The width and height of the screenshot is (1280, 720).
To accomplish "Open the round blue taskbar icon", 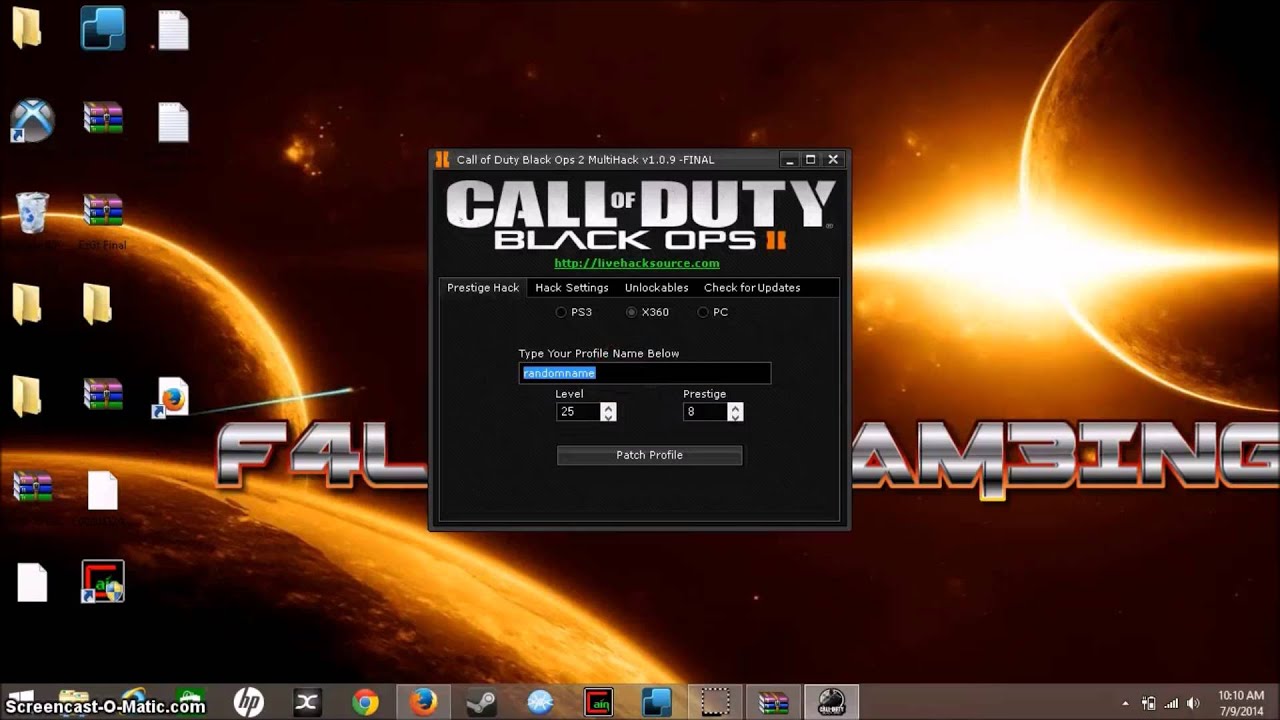I will tap(540, 702).
